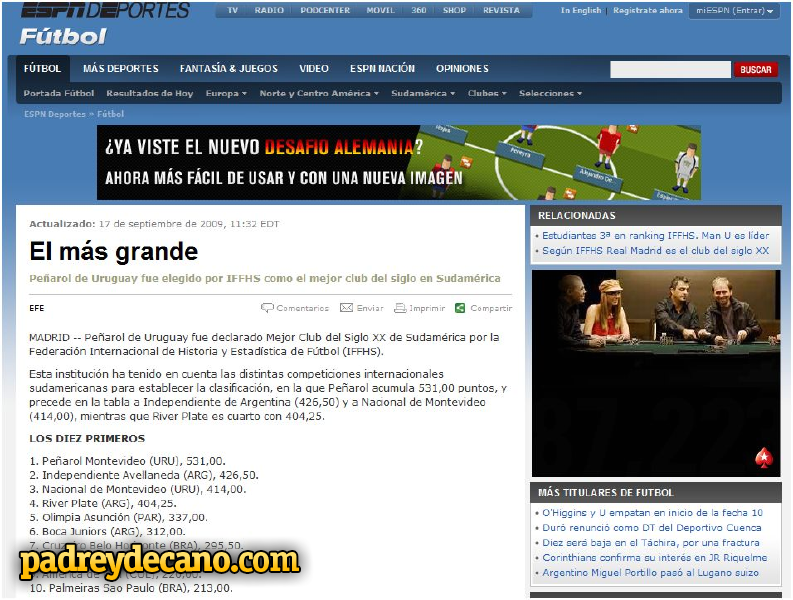Click the '10. Palmeiras Sao Paulo (BRA)' row

point(131,588)
